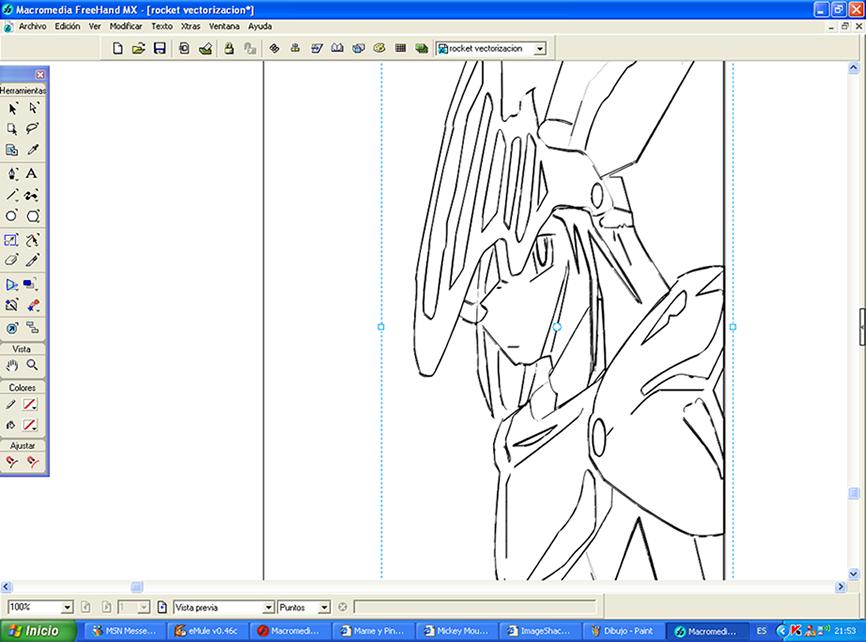Choose the Line tool

(x=12, y=195)
